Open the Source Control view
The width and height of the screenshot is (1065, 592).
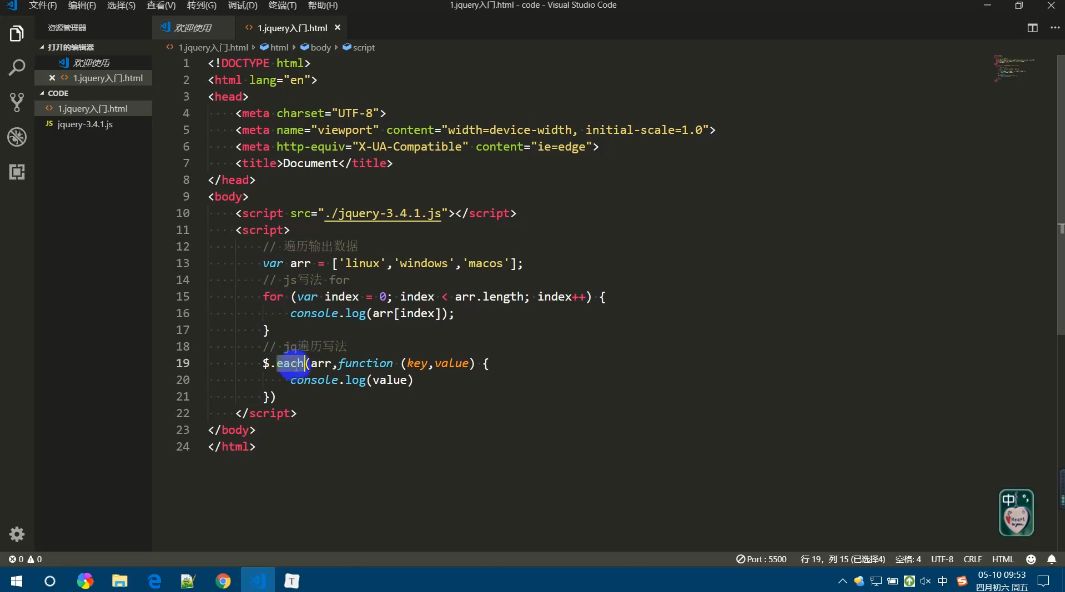pos(16,102)
